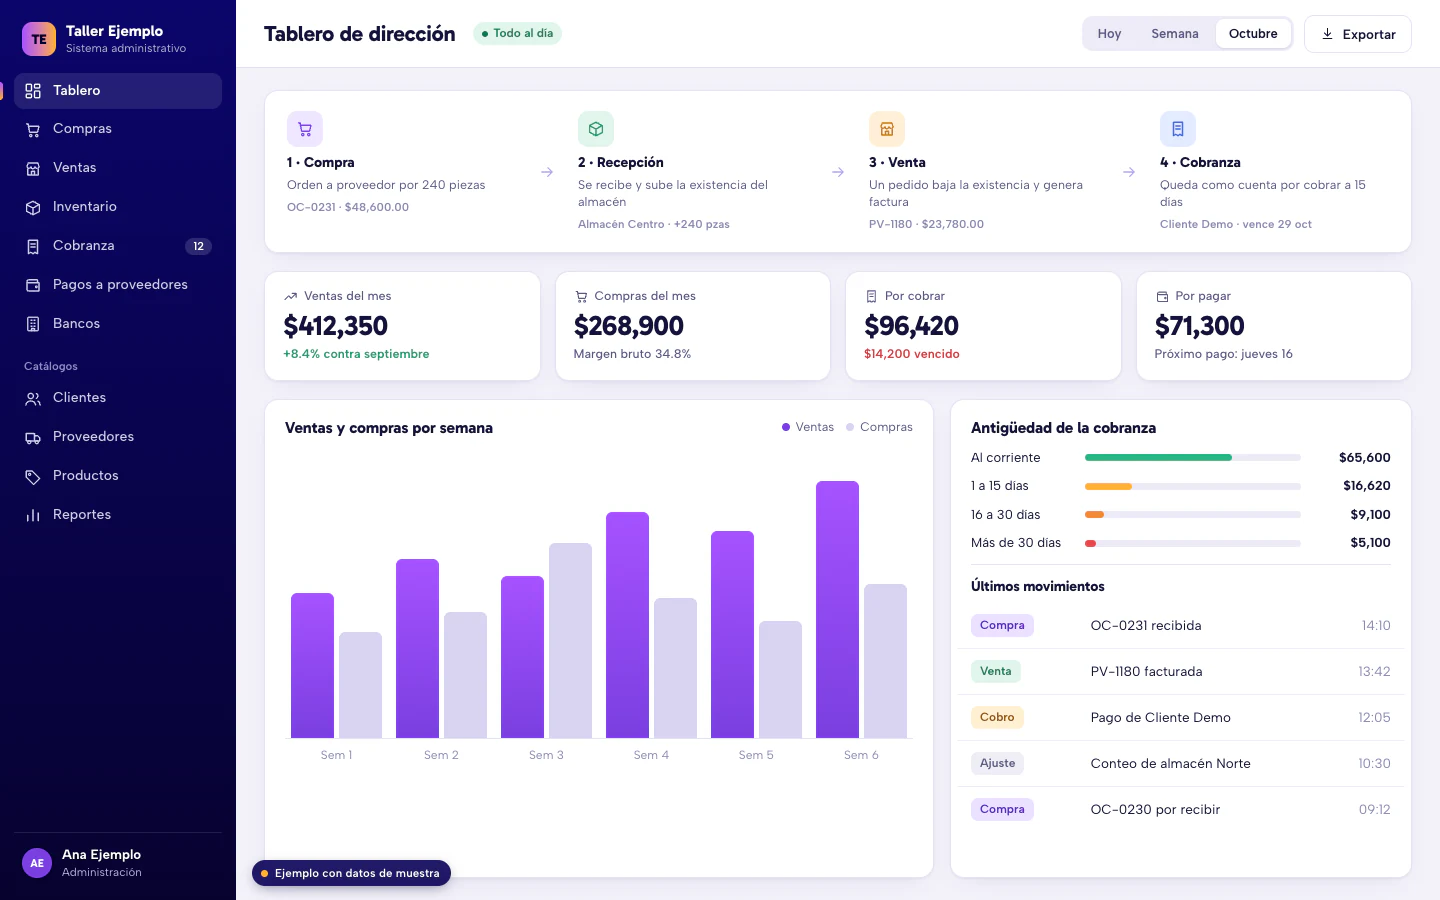Click the Bancos sidebar icon

pyautogui.click(x=33, y=324)
